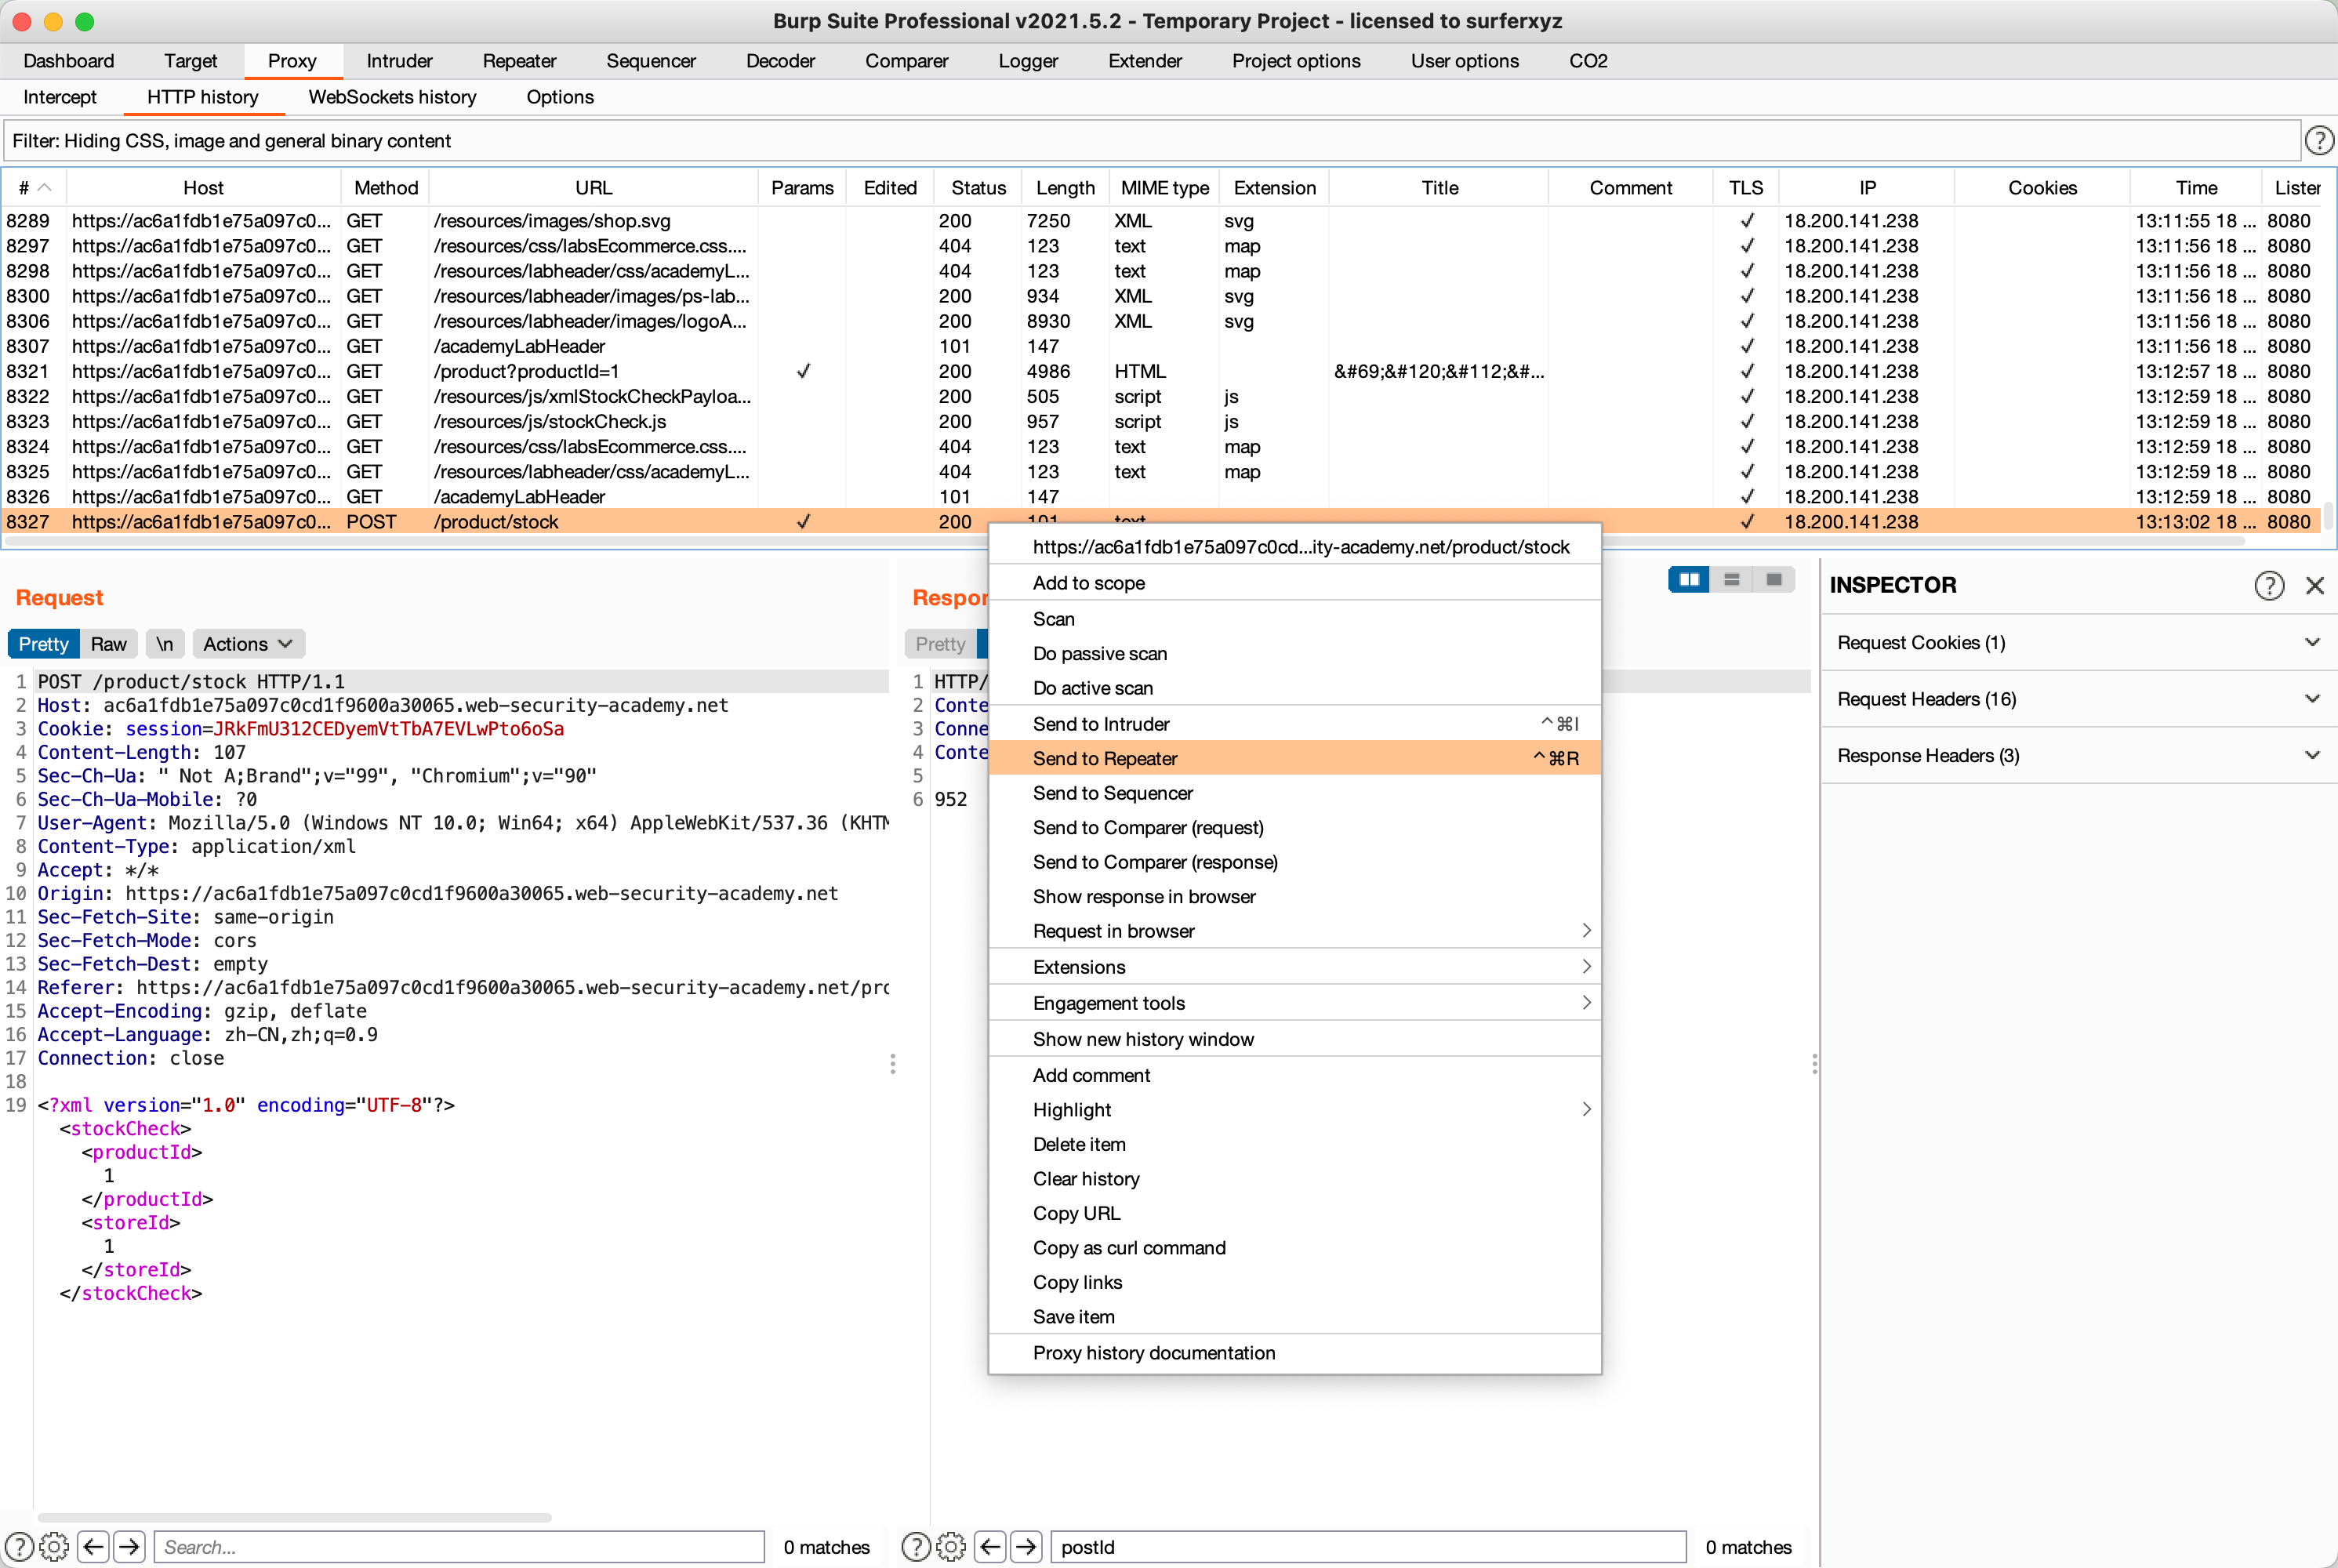
Task: Switch to the Intruder tab
Action: 399,61
